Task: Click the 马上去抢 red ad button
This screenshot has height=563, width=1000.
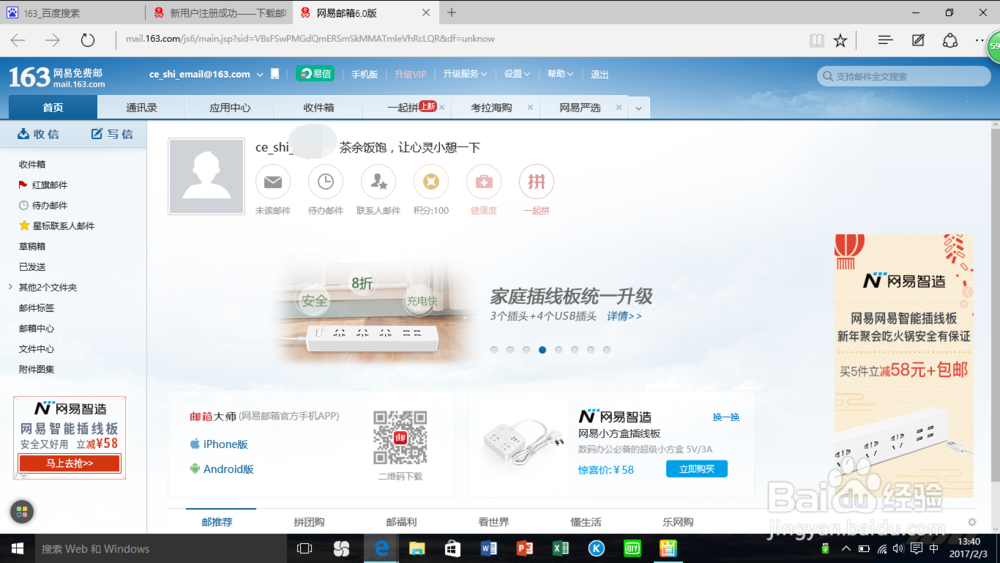Action: [x=70, y=464]
